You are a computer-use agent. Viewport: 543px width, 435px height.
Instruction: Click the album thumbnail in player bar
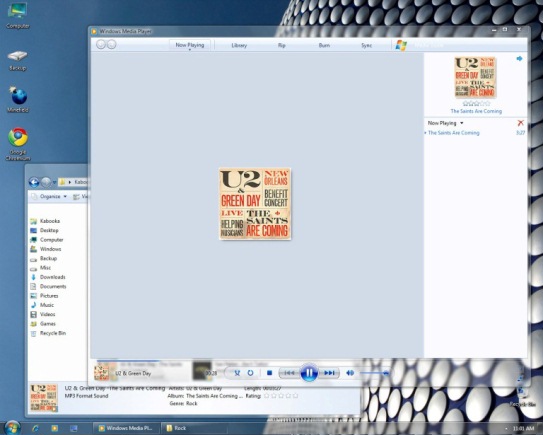(102, 372)
